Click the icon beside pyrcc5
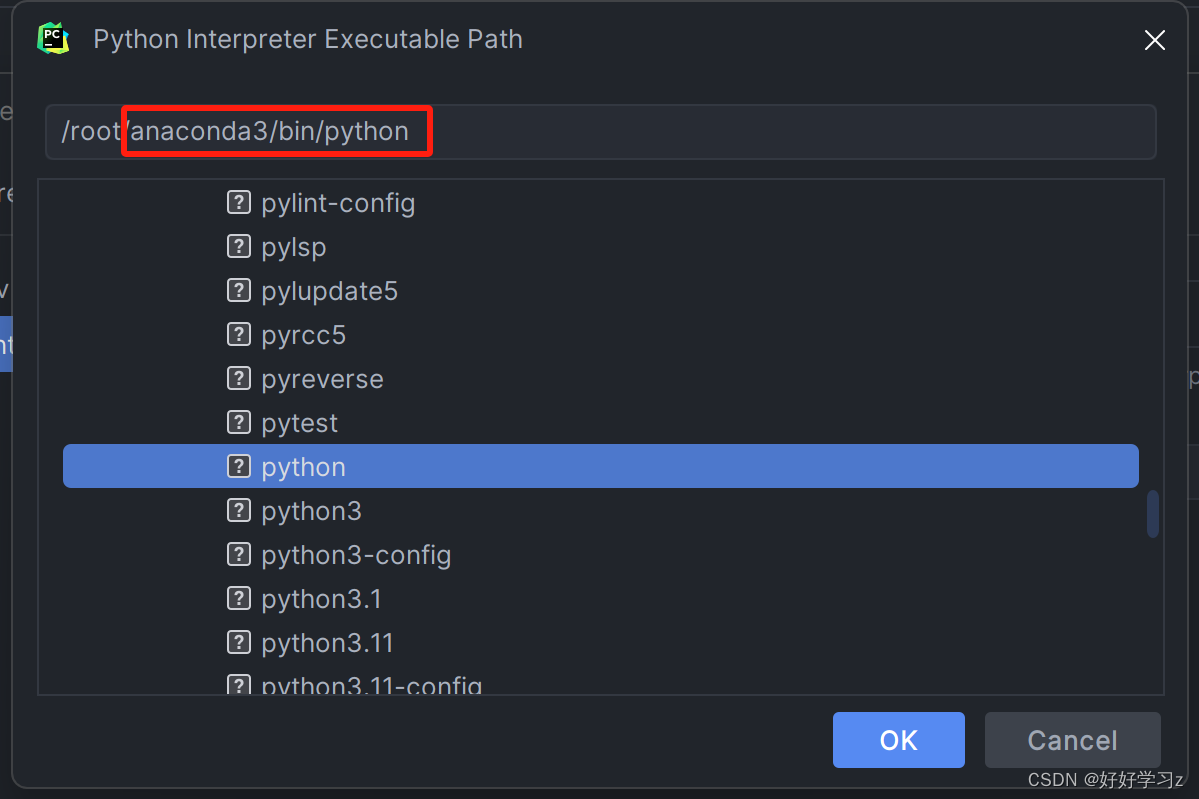The height and width of the screenshot is (799, 1199). coord(239,334)
